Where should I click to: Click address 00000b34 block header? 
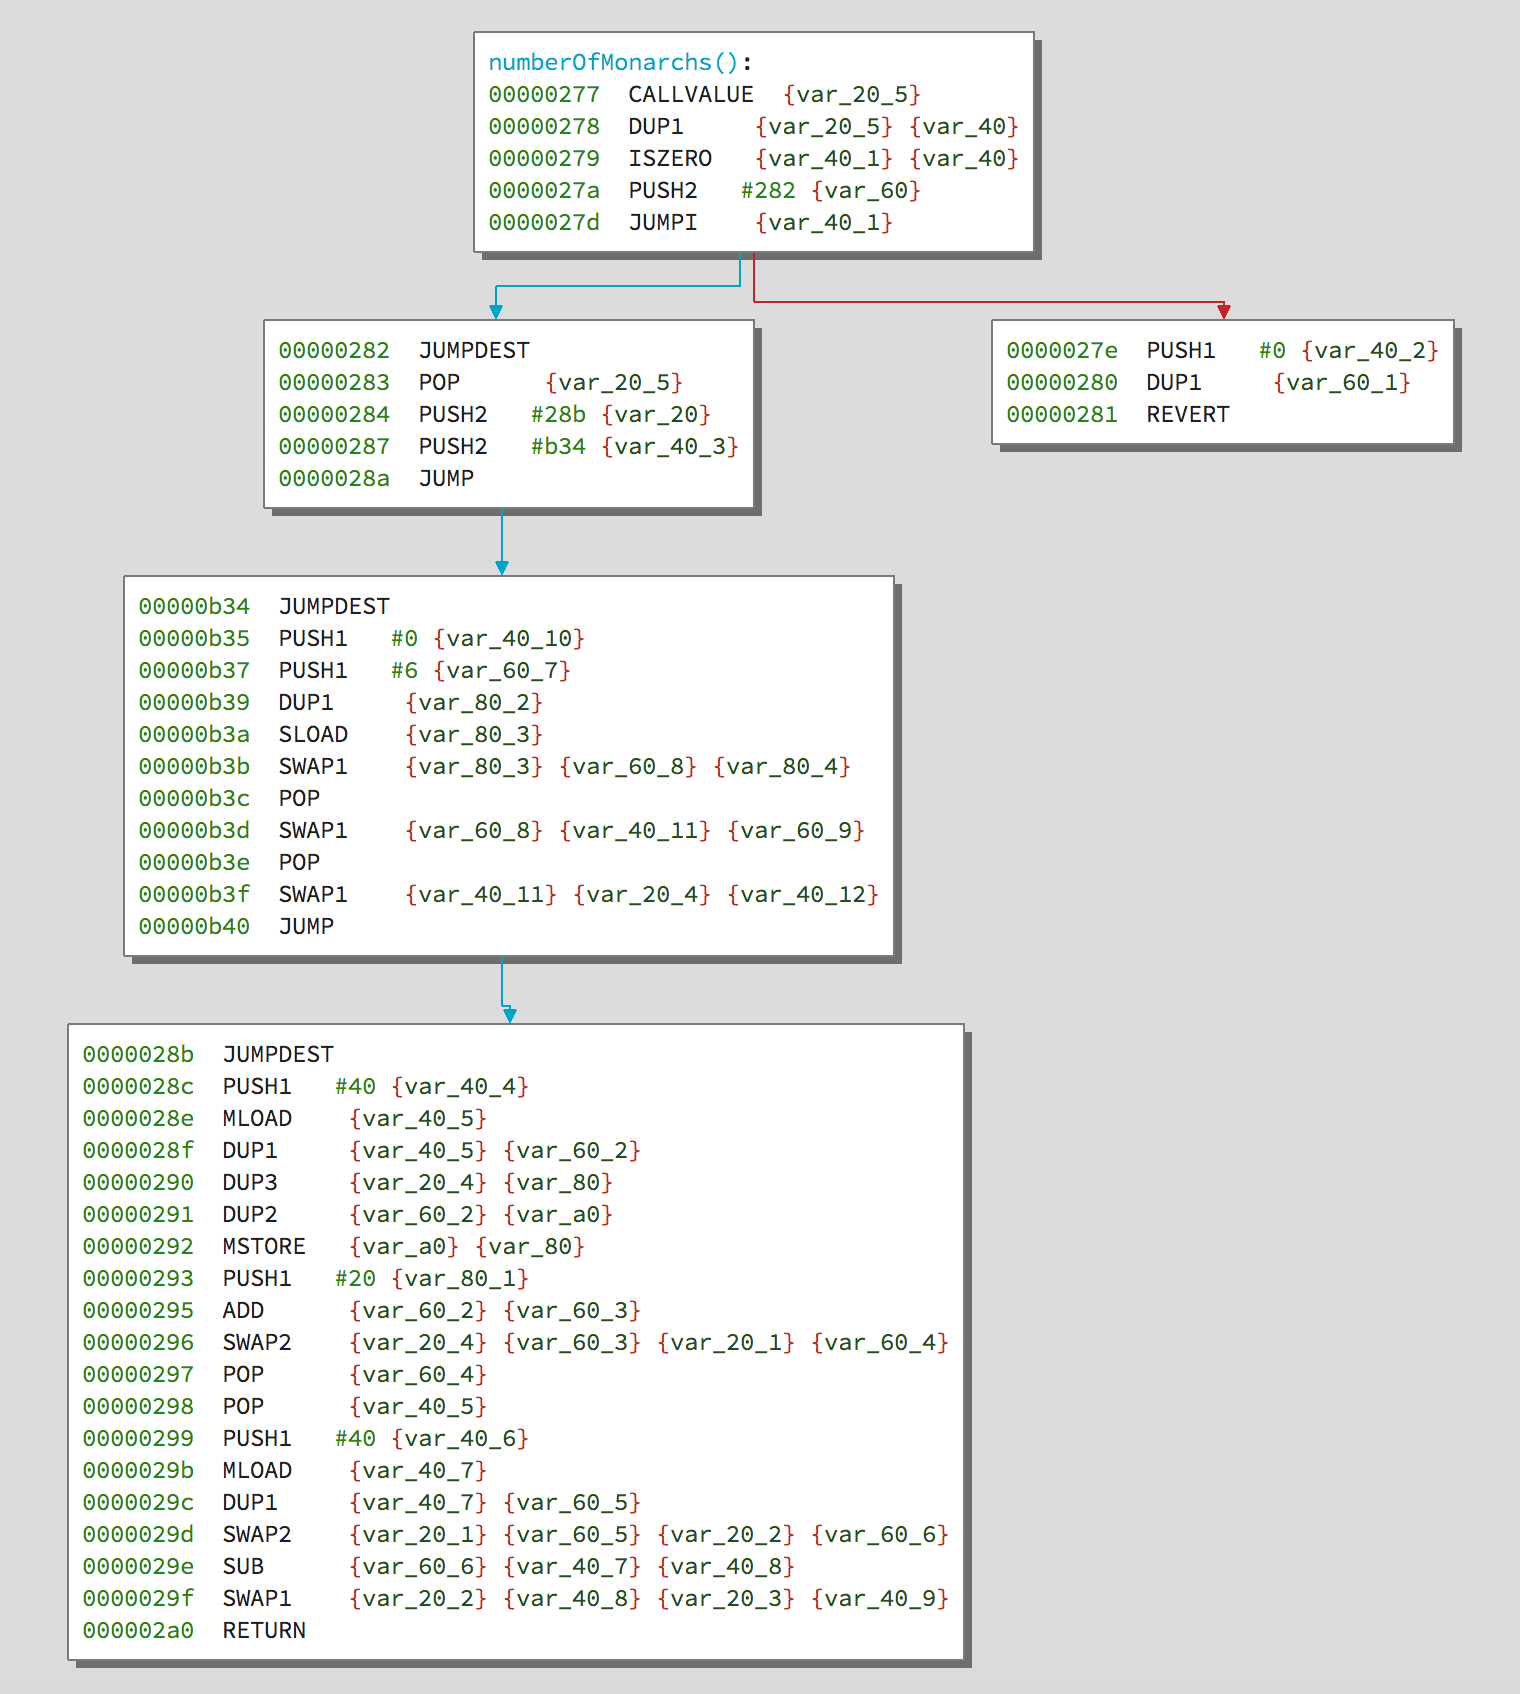[193, 606]
